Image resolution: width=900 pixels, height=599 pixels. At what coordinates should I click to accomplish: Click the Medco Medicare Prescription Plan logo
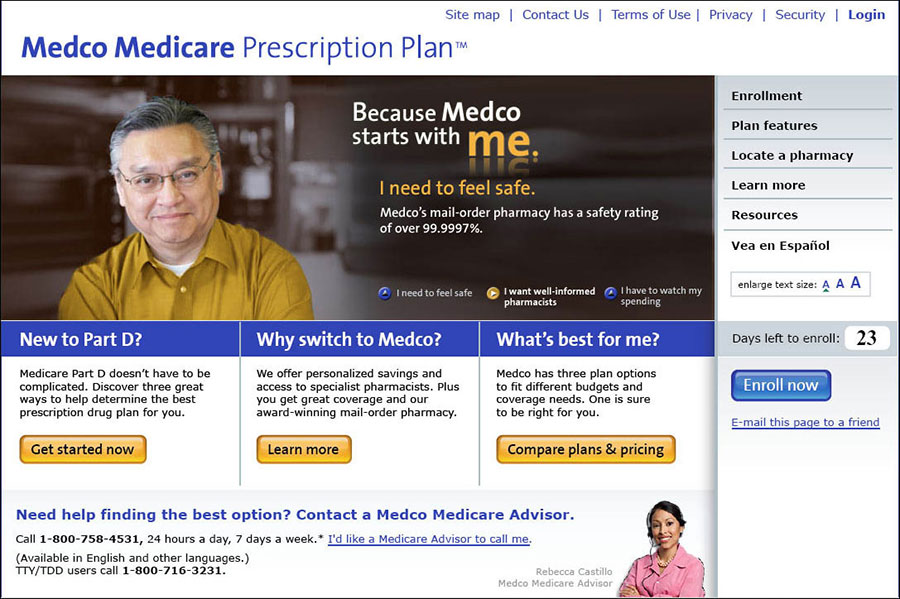[x=244, y=48]
